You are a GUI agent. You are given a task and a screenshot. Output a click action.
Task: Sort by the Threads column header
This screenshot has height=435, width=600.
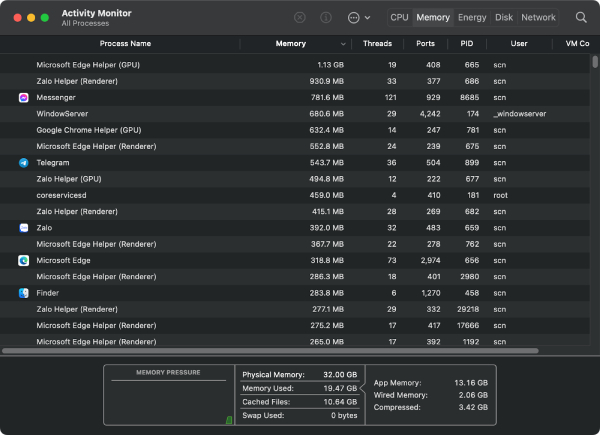(x=377, y=44)
